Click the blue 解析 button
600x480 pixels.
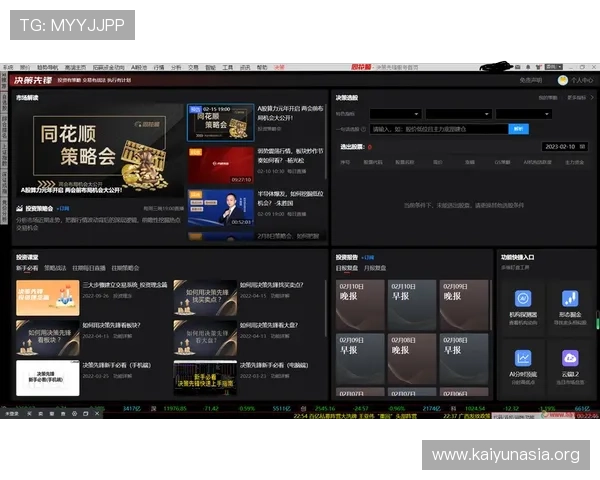(518, 129)
